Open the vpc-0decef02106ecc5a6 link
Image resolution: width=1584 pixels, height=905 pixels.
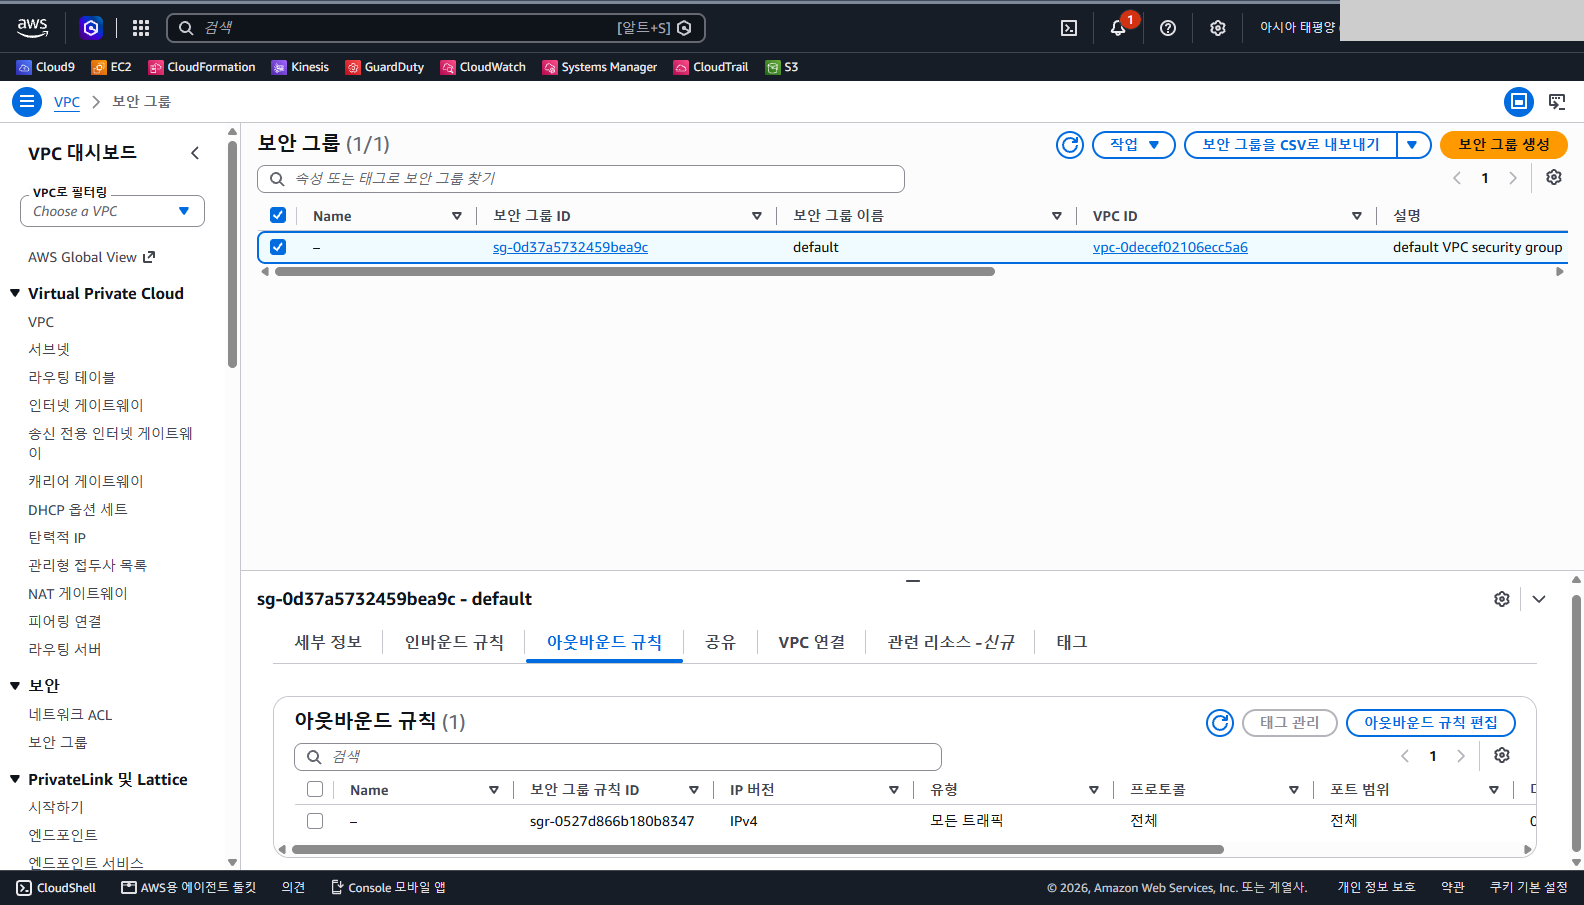click(1170, 247)
